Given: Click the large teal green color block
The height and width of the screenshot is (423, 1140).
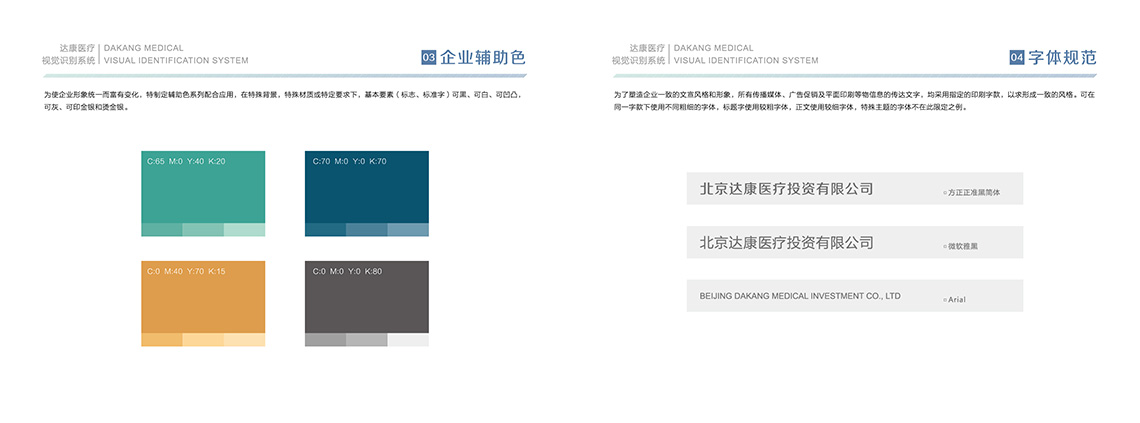Looking at the screenshot, I should [x=203, y=187].
